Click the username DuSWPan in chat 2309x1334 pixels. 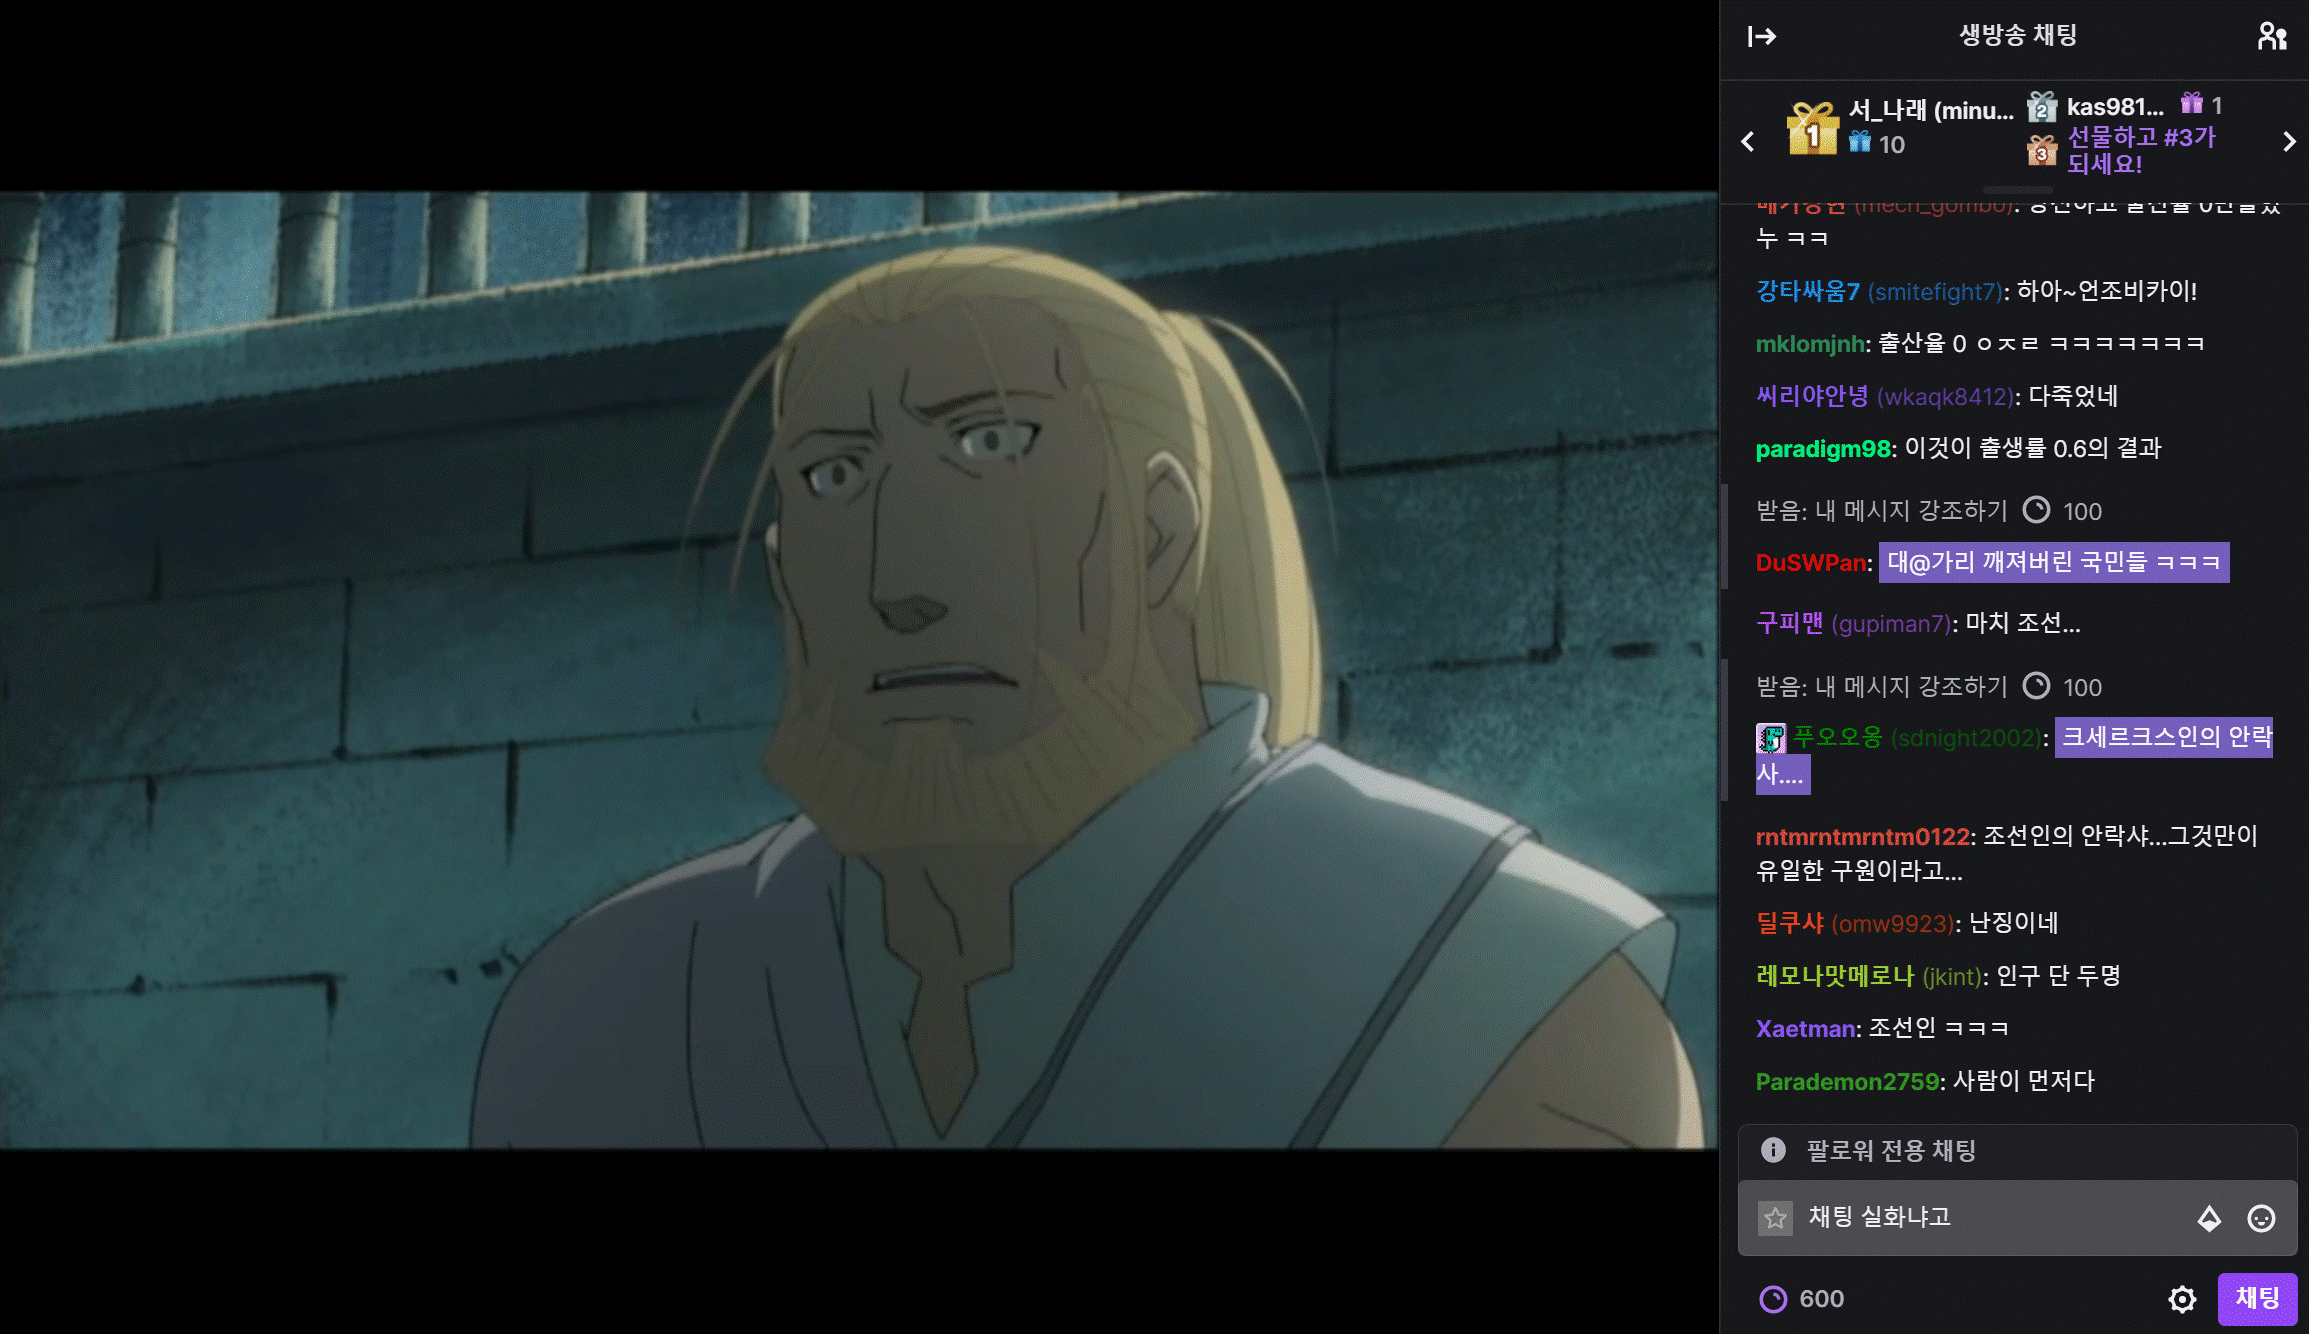(1810, 563)
